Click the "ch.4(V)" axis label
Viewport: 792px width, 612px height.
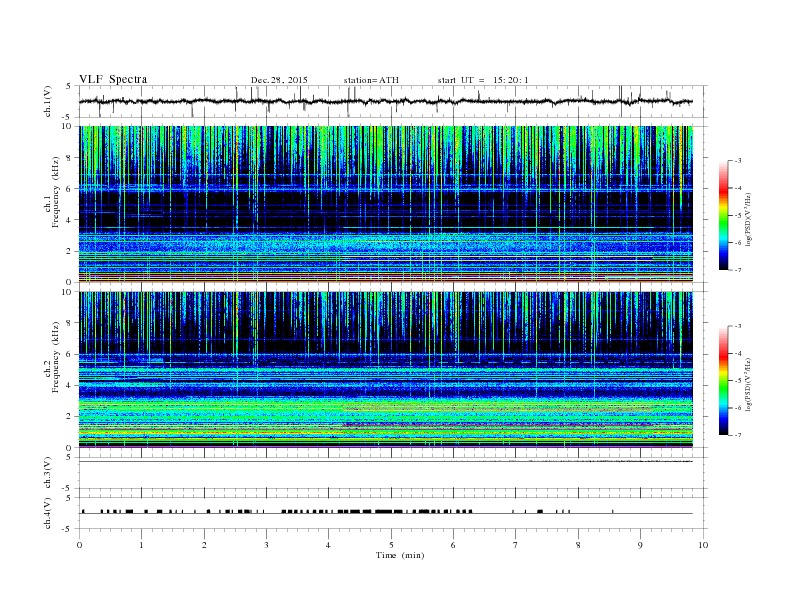click(48, 513)
